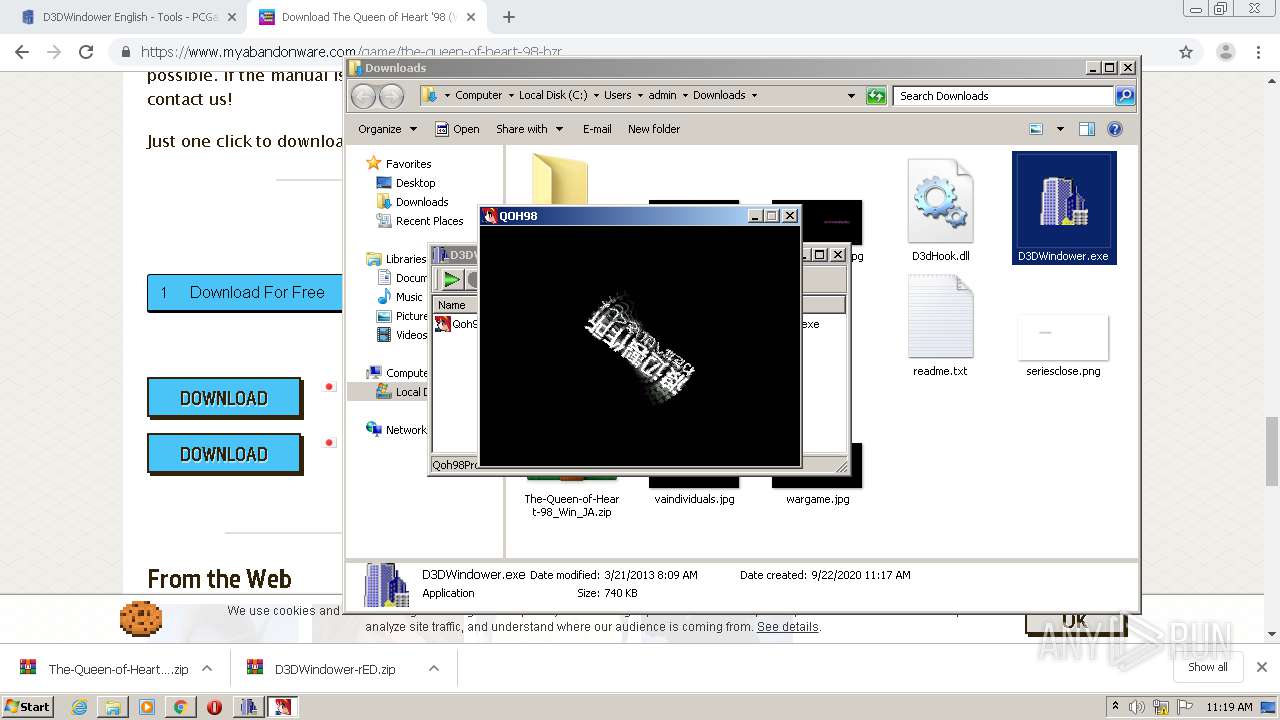The height and width of the screenshot is (720, 1280).
Task: Click Download For Free button
Action: pyautogui.click(x=245, y=293)
